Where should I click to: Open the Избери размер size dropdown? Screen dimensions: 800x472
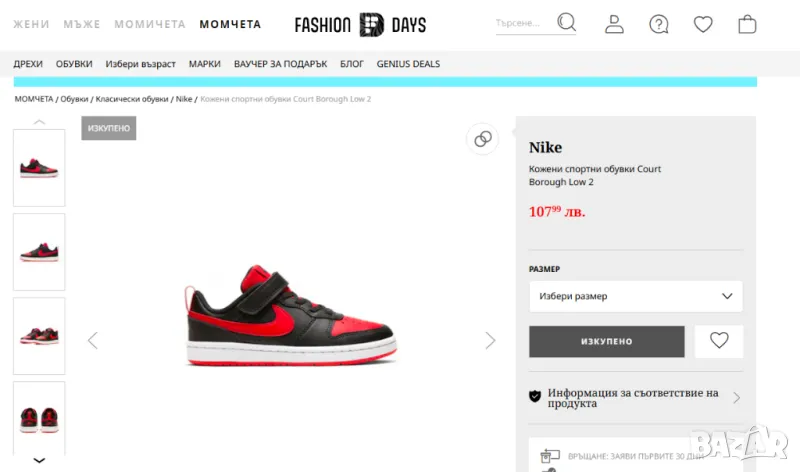635,296
